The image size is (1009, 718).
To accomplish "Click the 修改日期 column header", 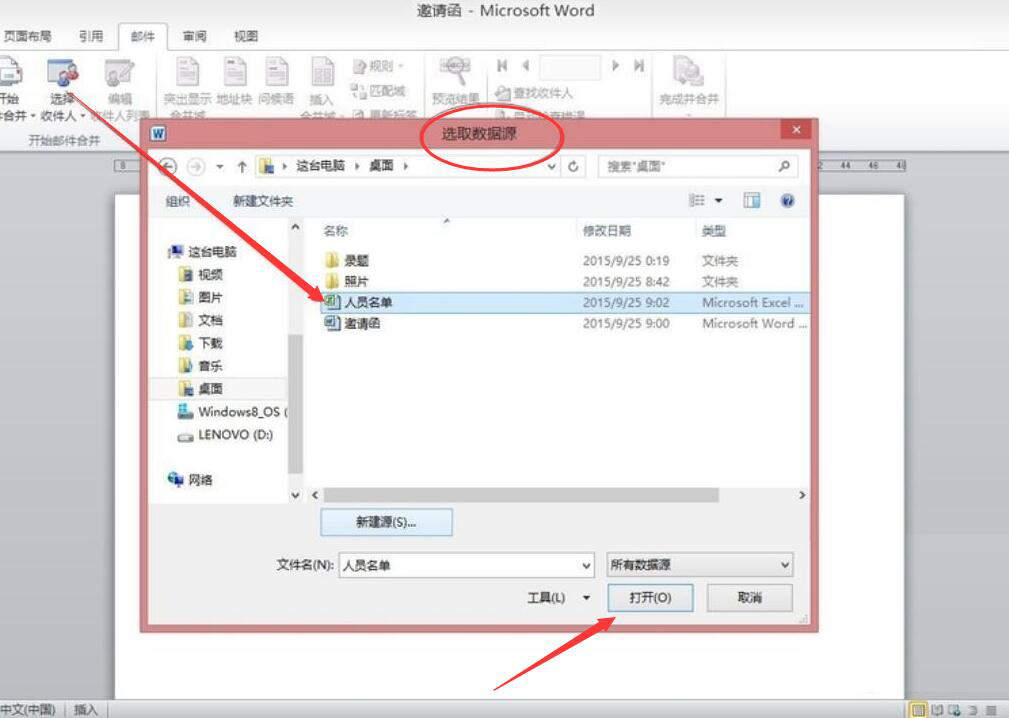I will click(x=606, y=231).
